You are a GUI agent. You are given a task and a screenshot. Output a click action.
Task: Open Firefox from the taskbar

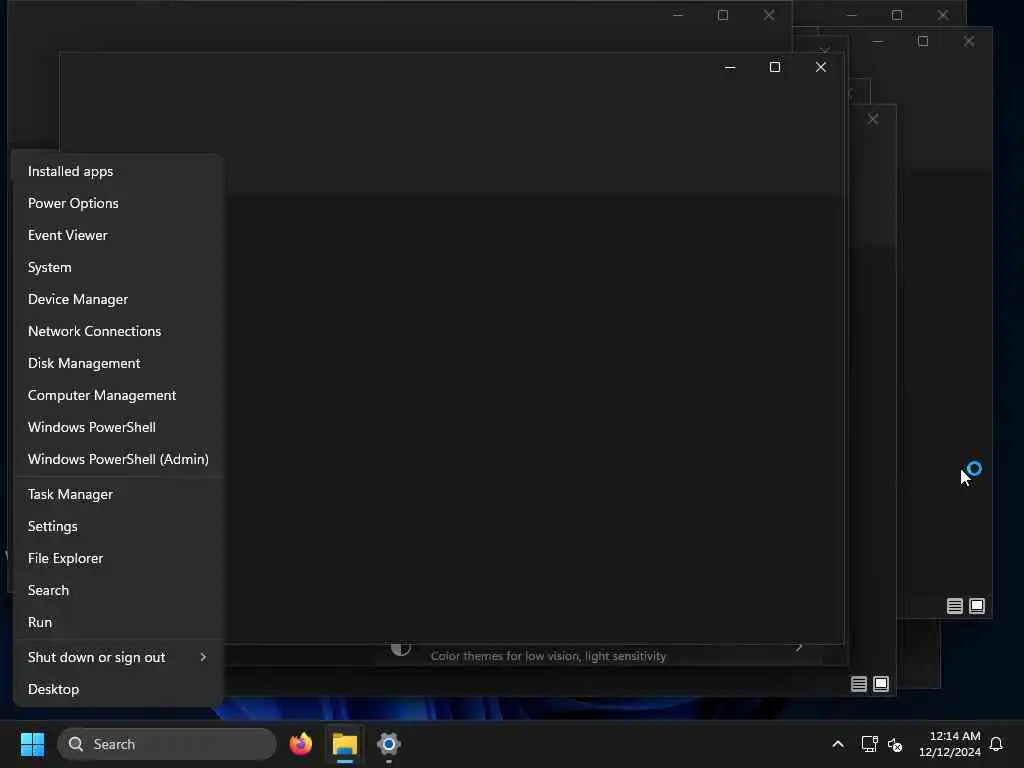pos(300,744)
